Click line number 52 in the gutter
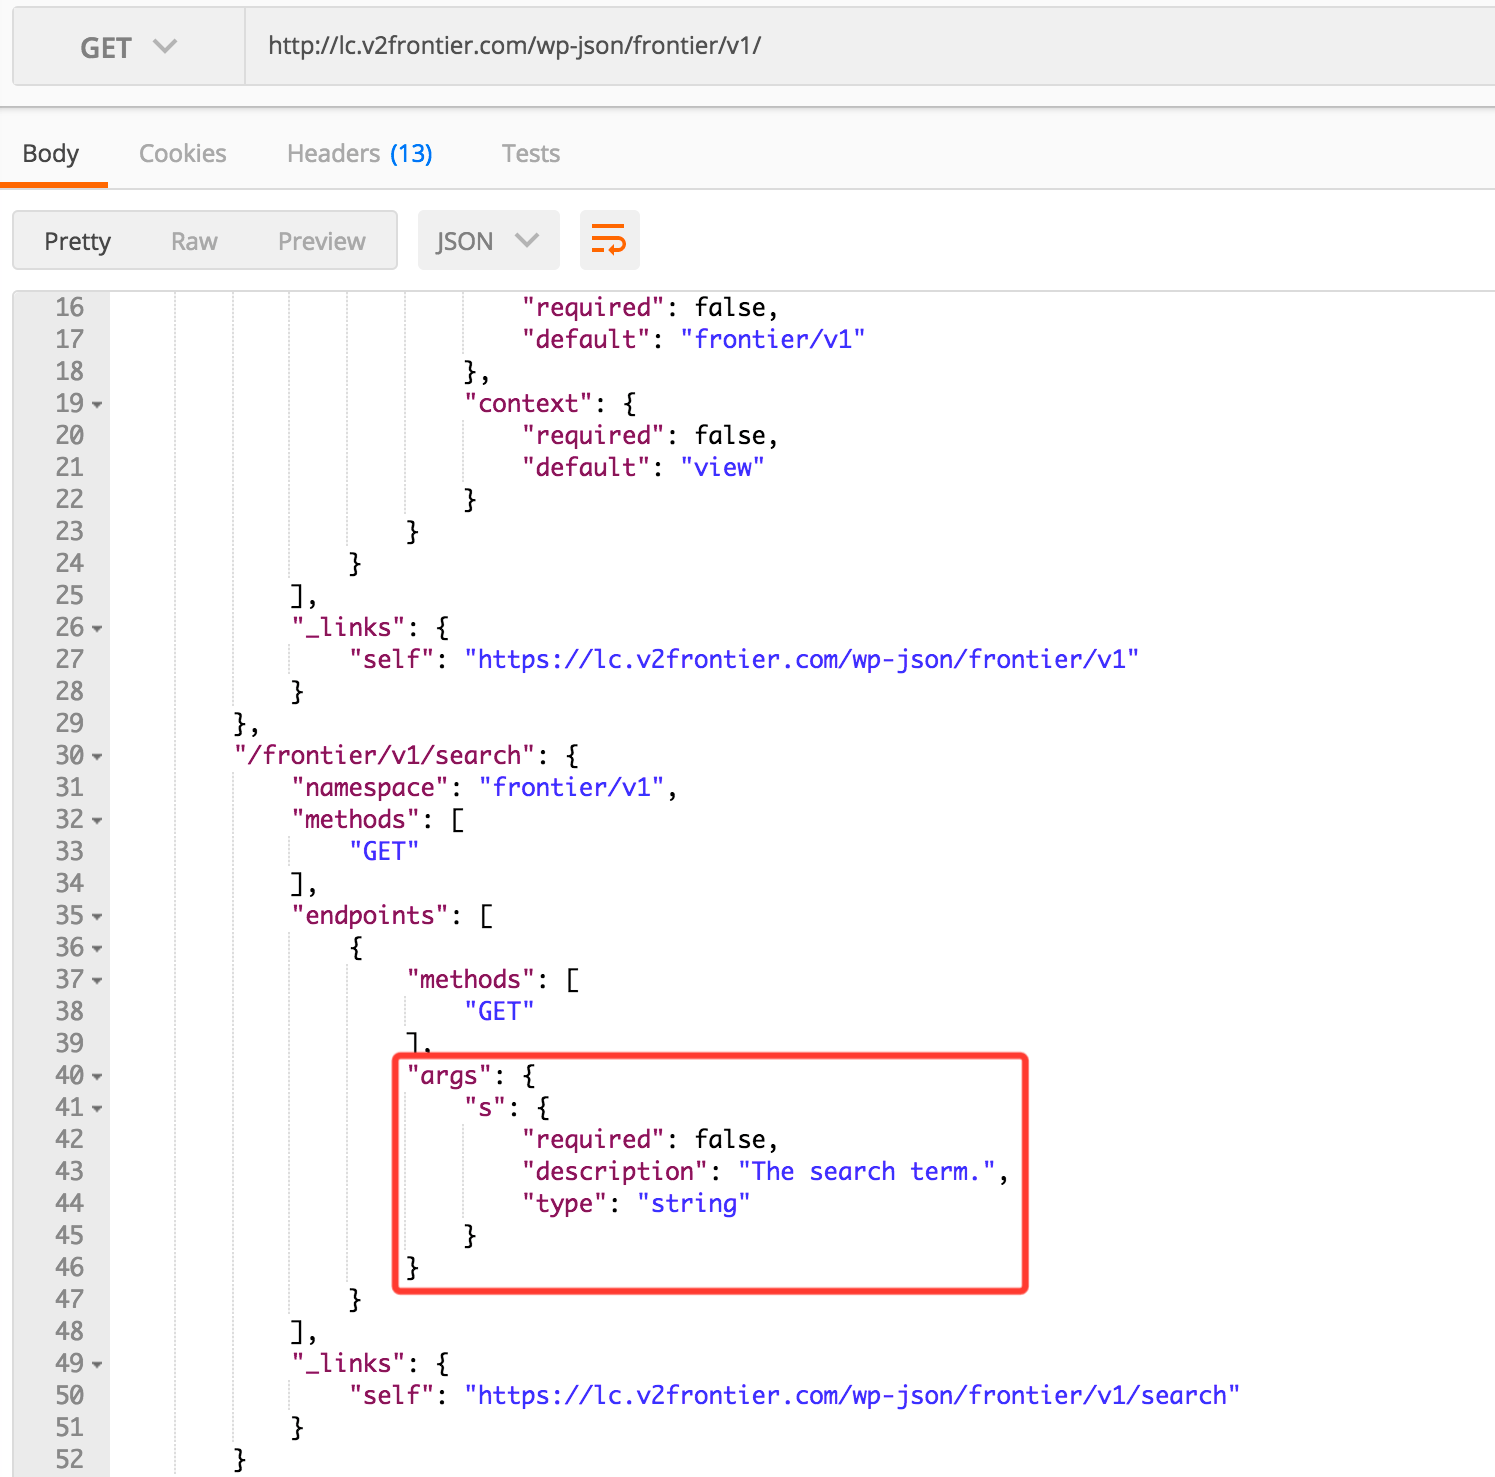Viewport: 1495px width, 1477px height. click(x=69, y=1459)
